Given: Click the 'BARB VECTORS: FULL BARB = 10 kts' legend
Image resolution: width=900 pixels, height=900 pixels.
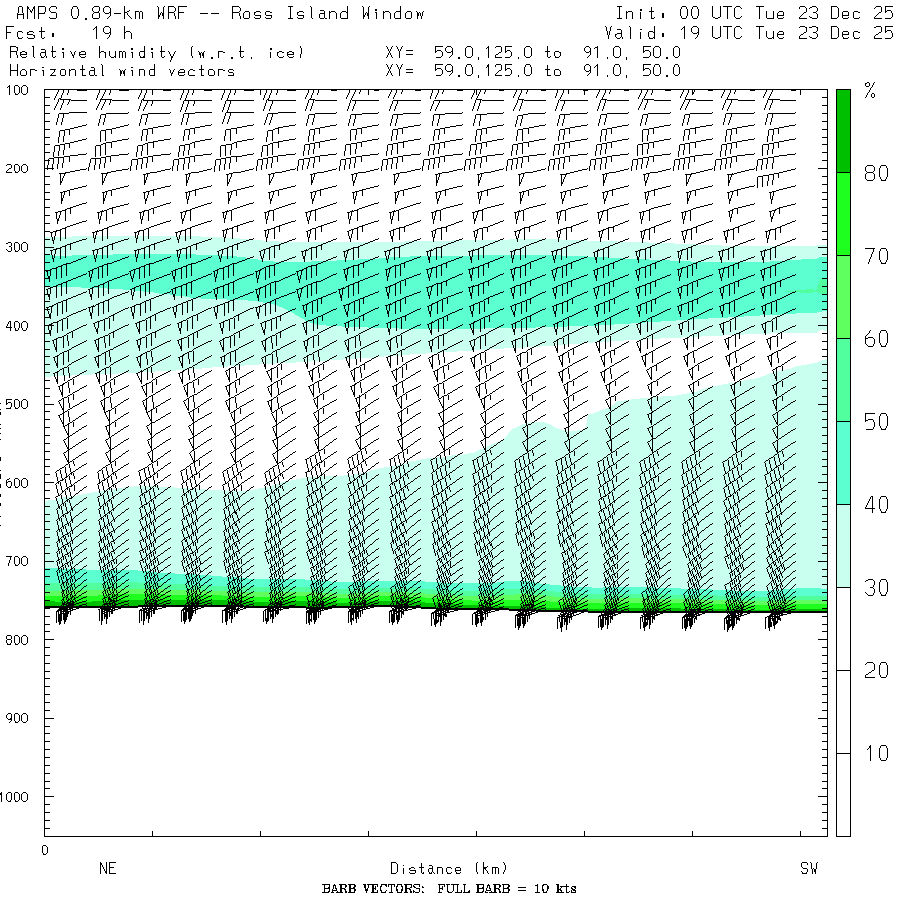Looking at the screenshot, I should (x=449, y=889).
